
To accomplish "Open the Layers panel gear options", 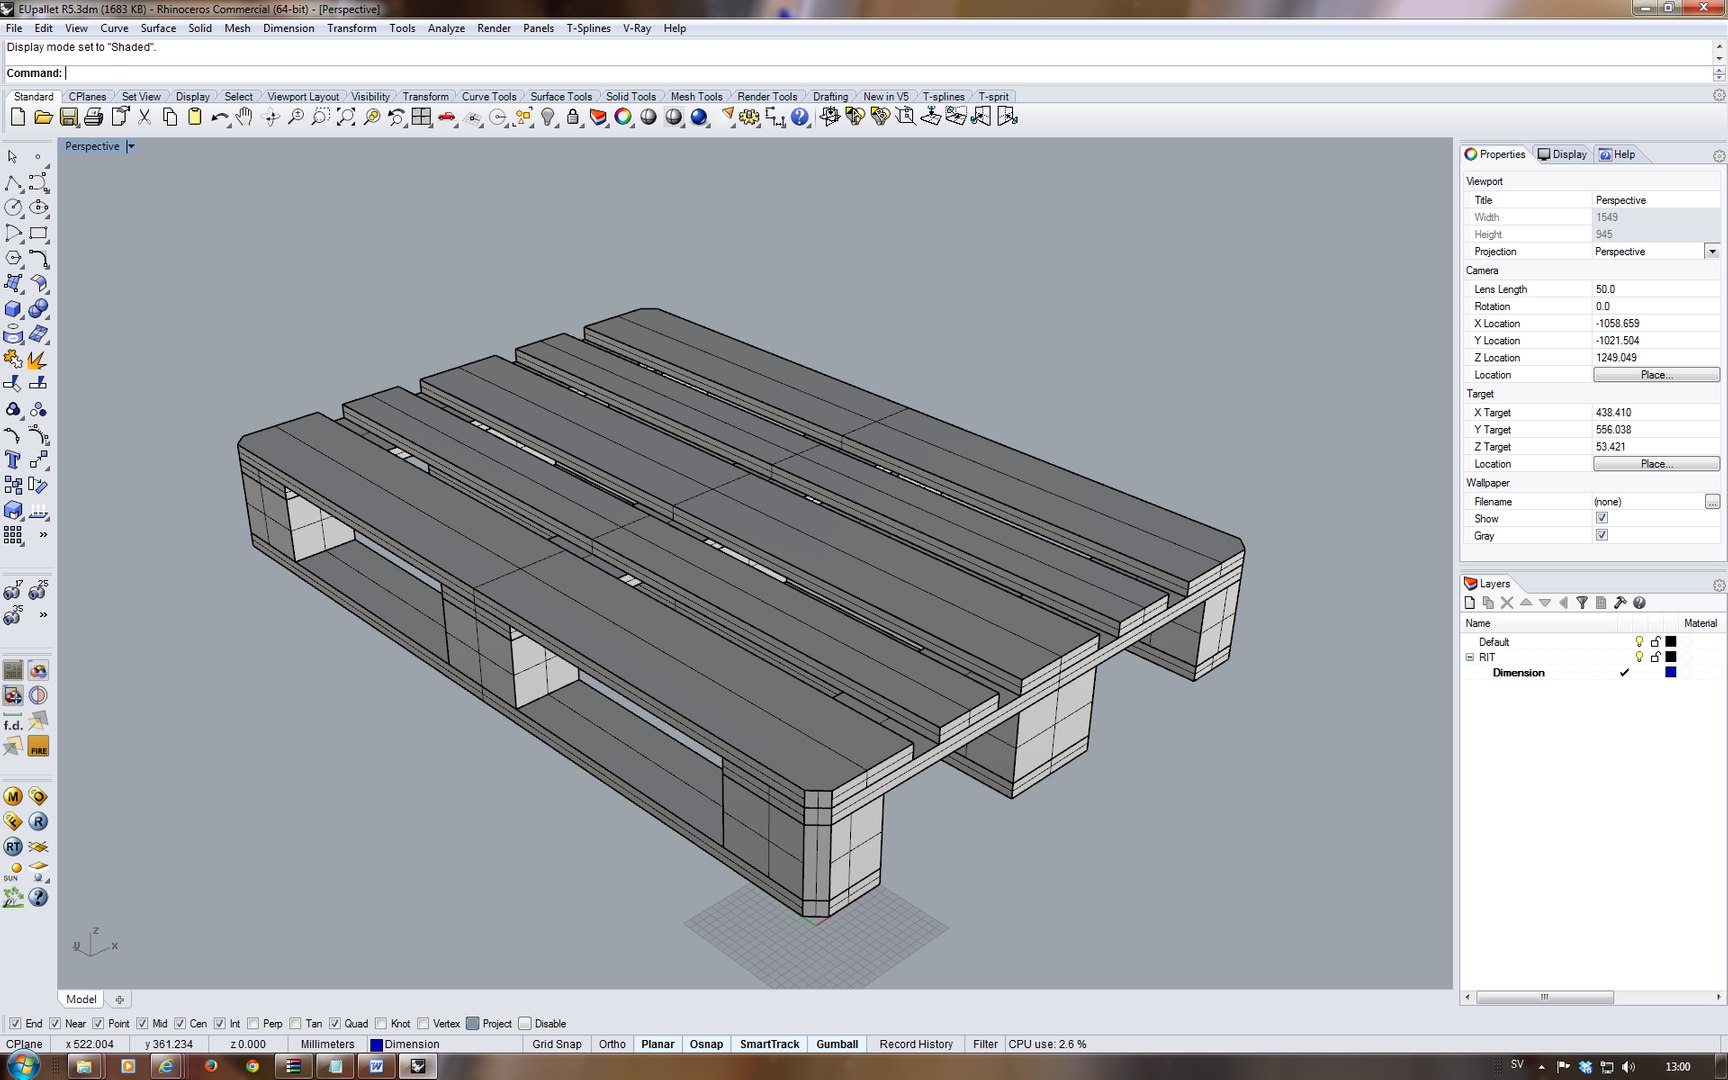I will (1719, 585).
